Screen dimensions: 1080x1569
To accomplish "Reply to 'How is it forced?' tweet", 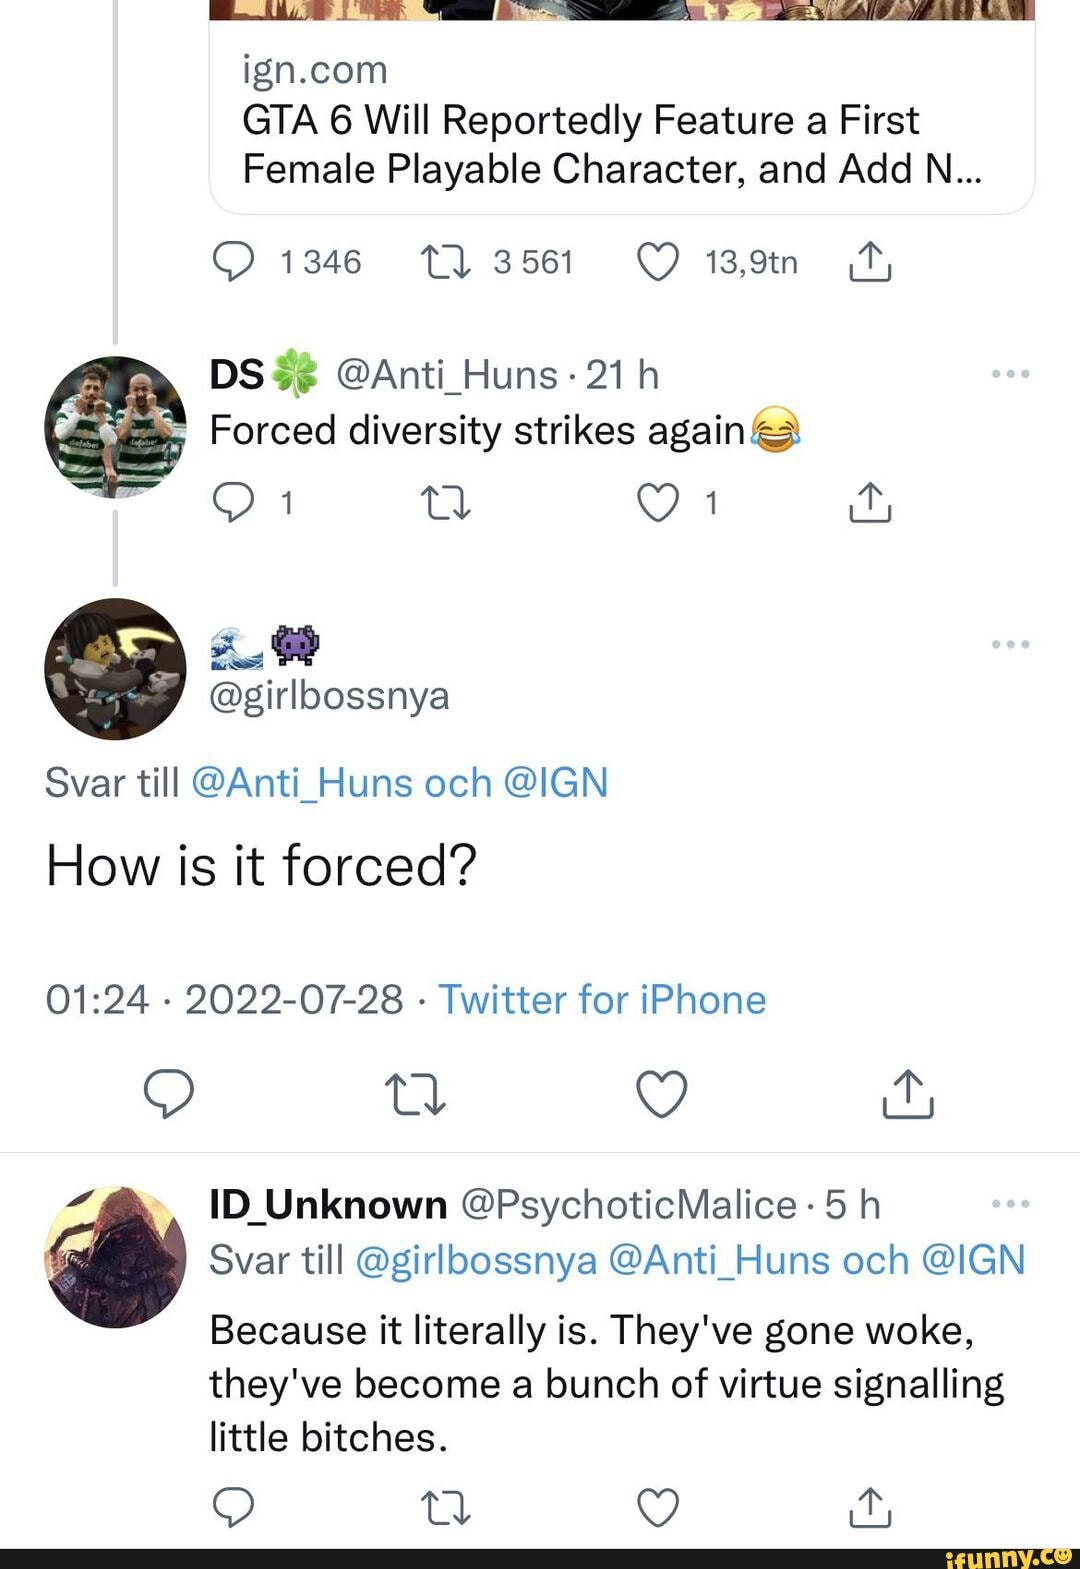I will point(169,1093).
